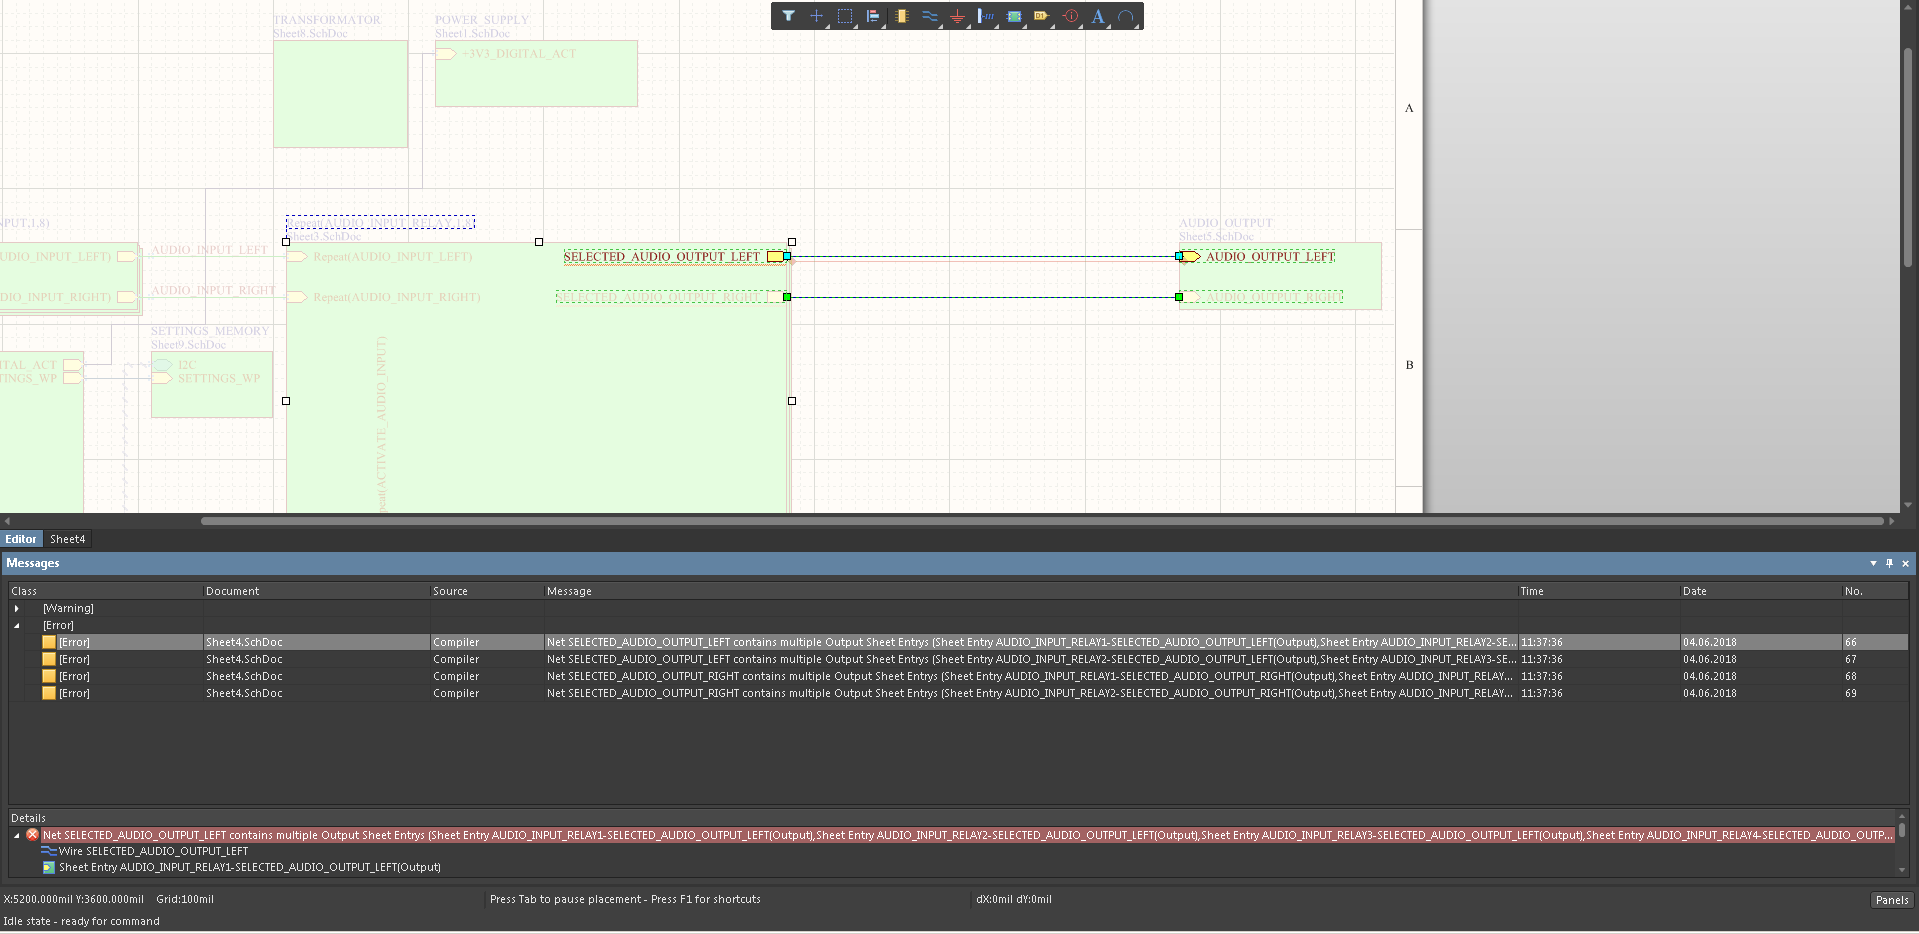This screenshot has height=934, width=1919.
Task: Pin the Messages panel
Action: [1889, 563]
